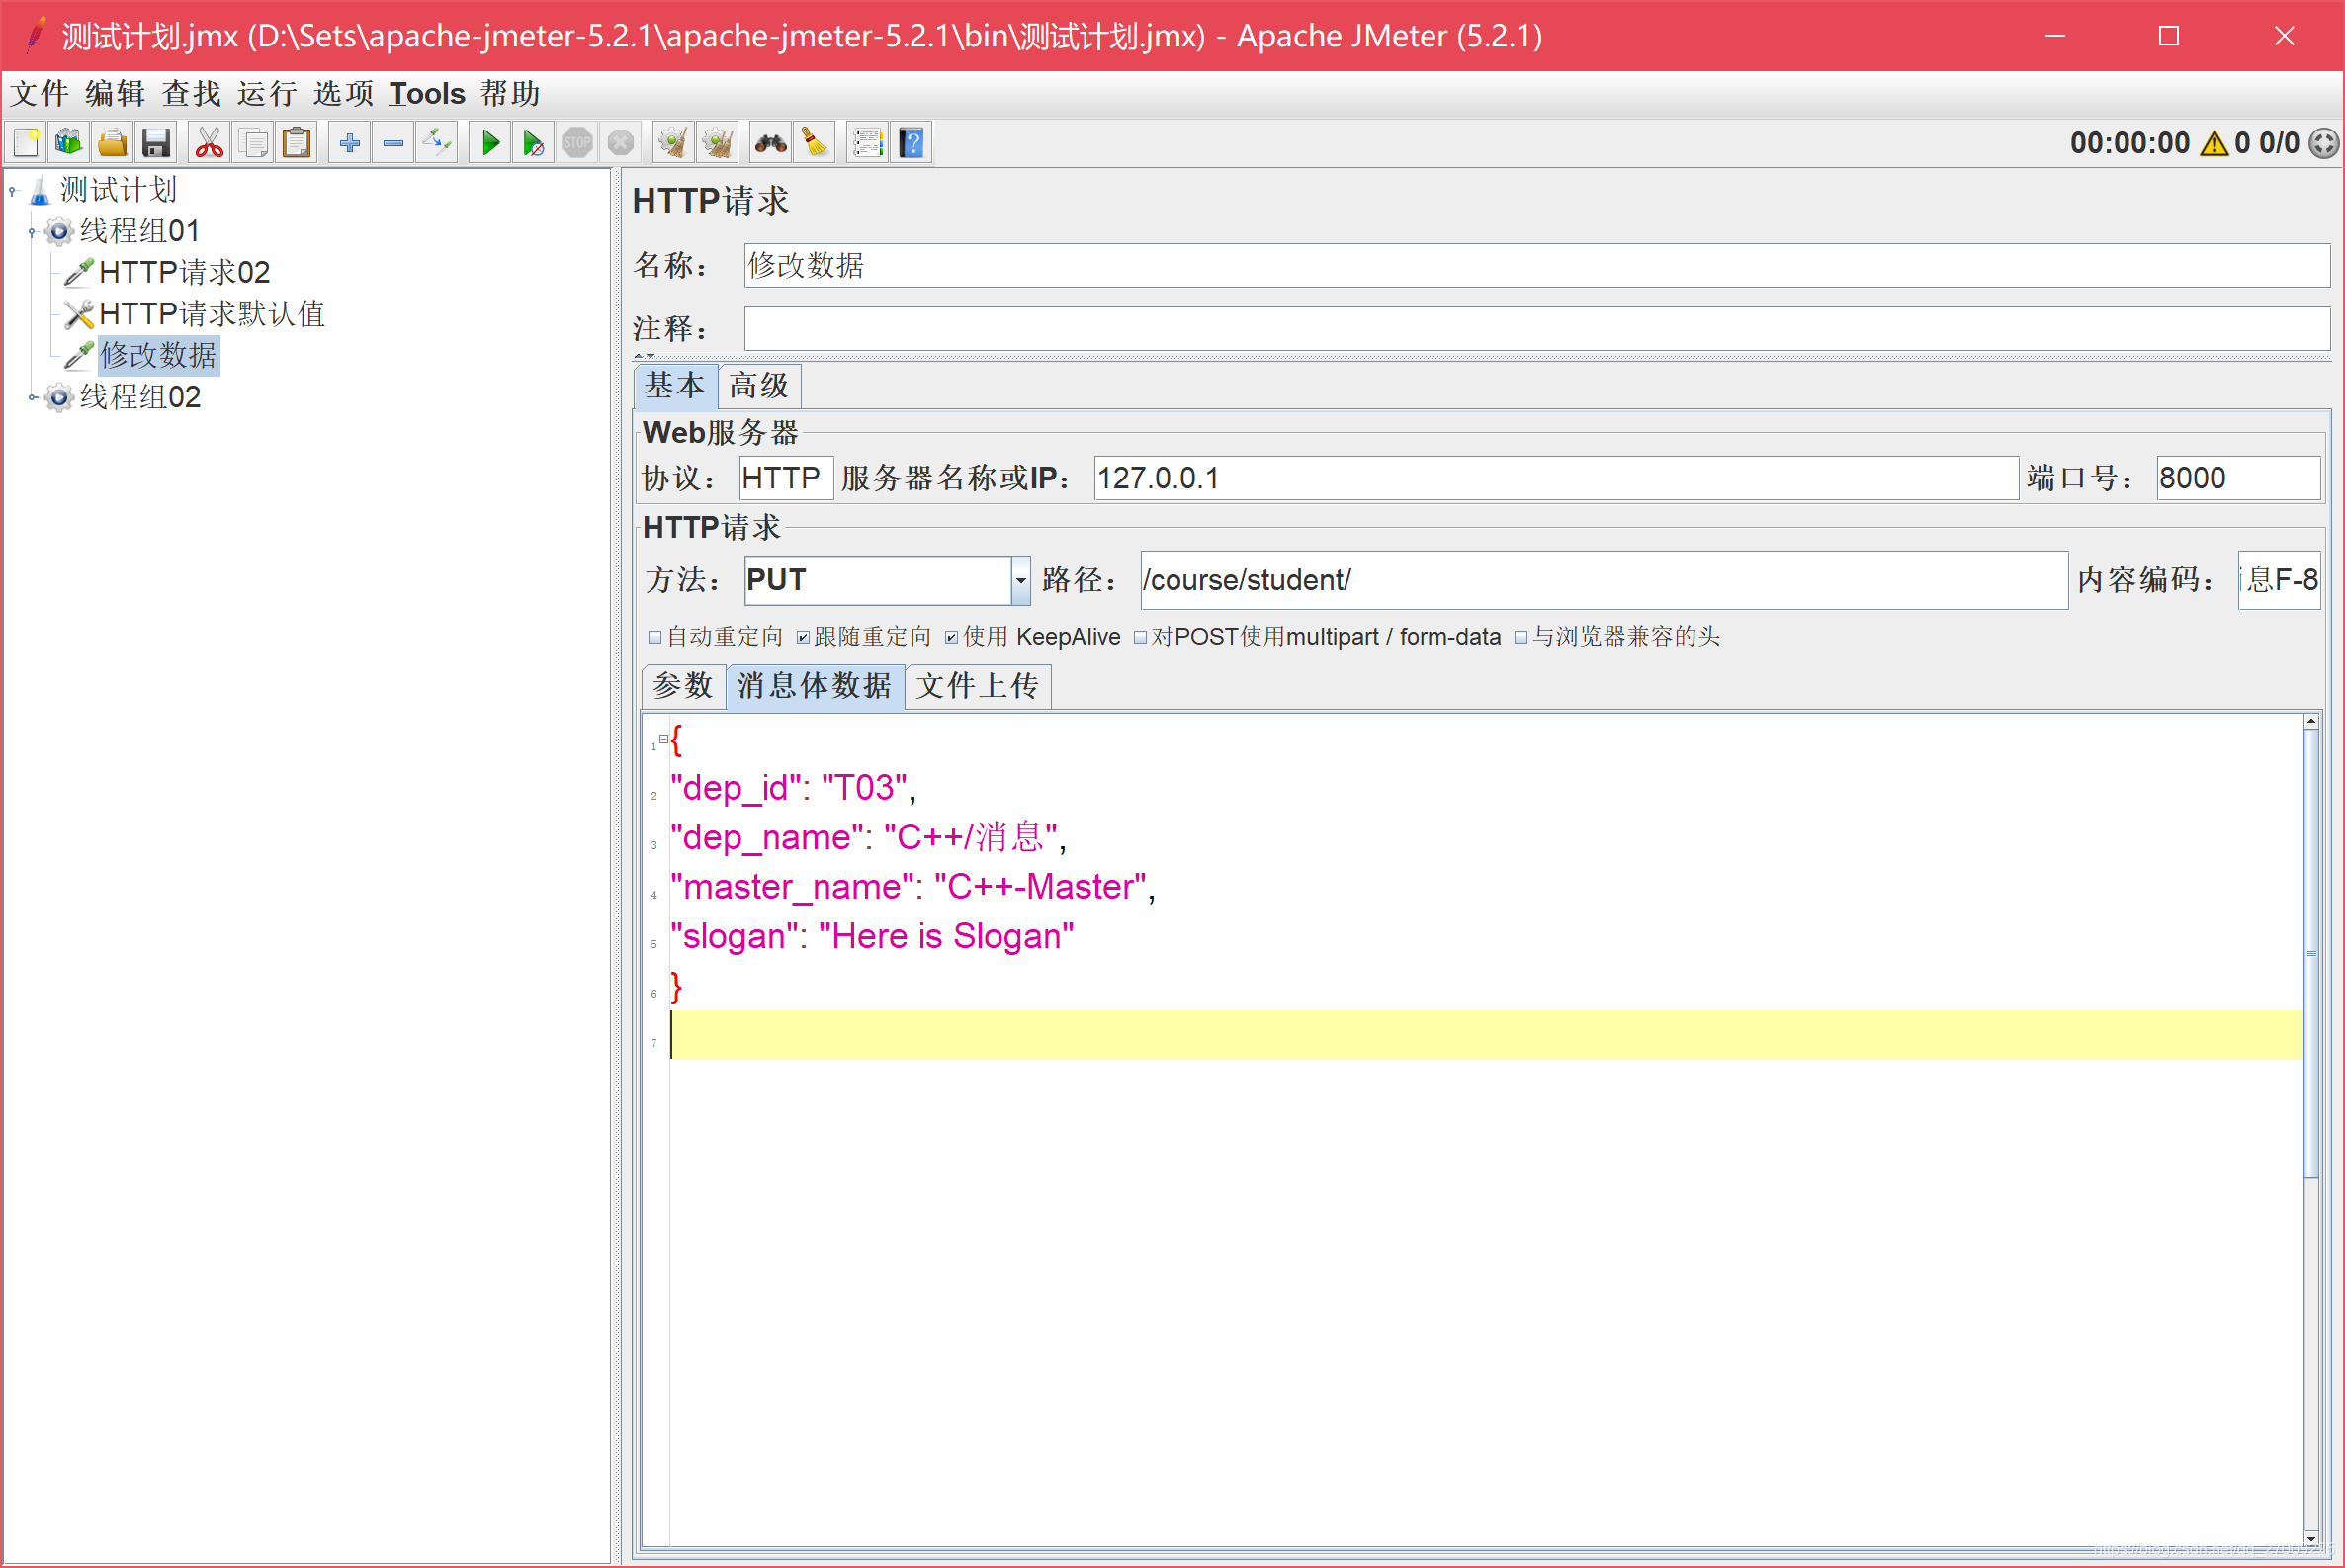The height and width of the screenshot is (1568, 2345).
Task: Open the Templates icon in toolbar
Action: (69, 143)
